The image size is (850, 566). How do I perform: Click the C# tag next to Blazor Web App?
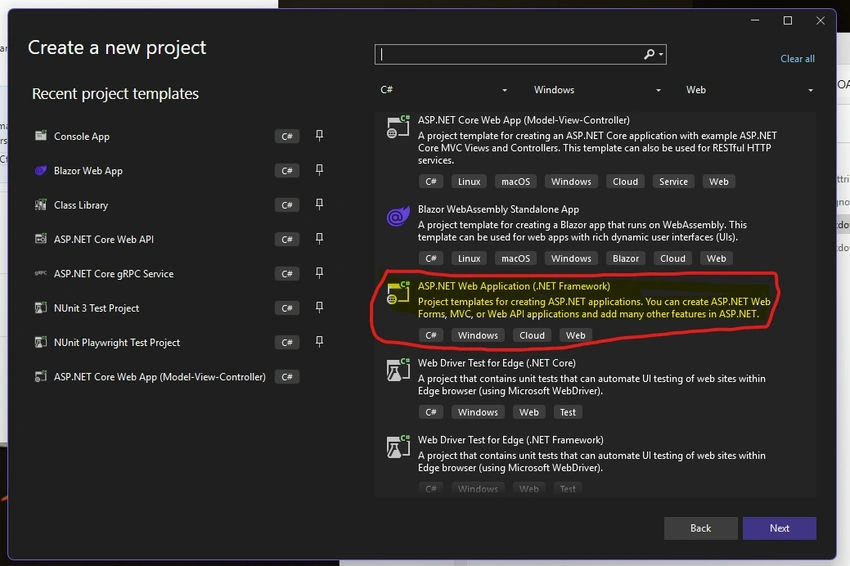coord(287,171)
